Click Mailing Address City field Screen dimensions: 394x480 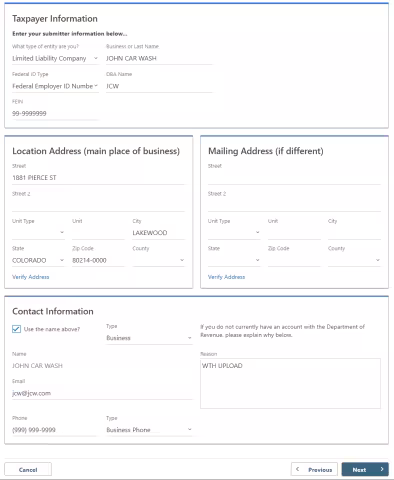point(354,232)
